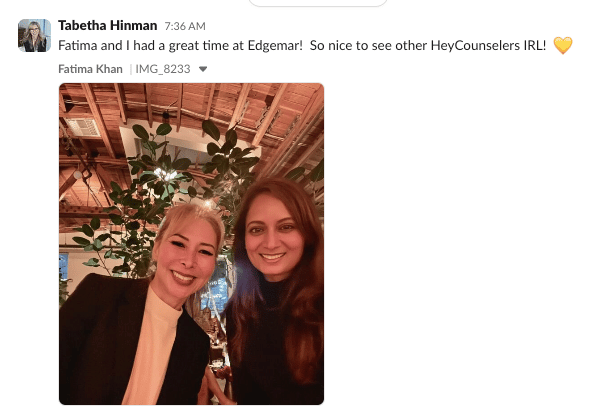This screenshot has height=413, width=612.
Task: Click the yellow heart emoji
Action: pyautogui.click(x=563, y=45)
